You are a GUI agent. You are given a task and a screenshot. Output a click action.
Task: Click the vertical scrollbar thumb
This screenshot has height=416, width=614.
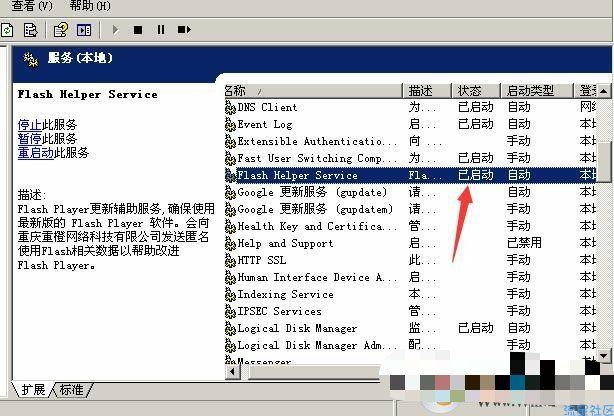pos(603,162)
